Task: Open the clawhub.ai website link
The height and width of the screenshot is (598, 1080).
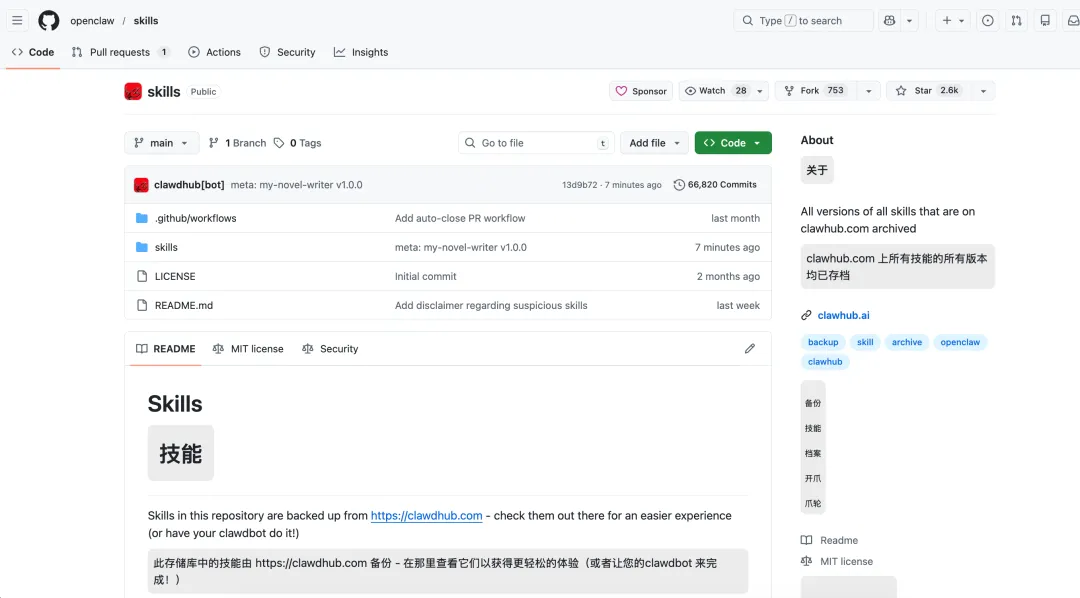Action: 843,315
